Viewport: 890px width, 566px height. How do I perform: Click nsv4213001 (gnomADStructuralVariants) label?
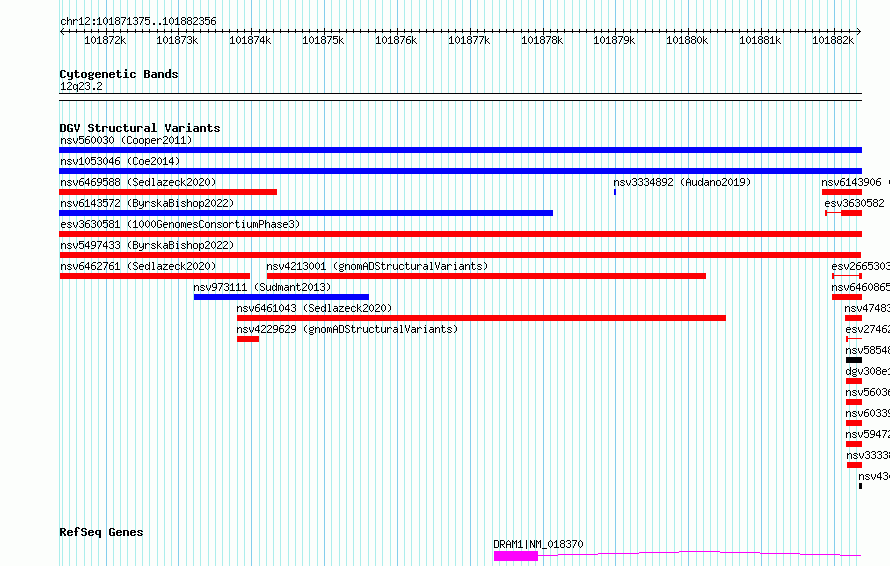coord(377,266)
